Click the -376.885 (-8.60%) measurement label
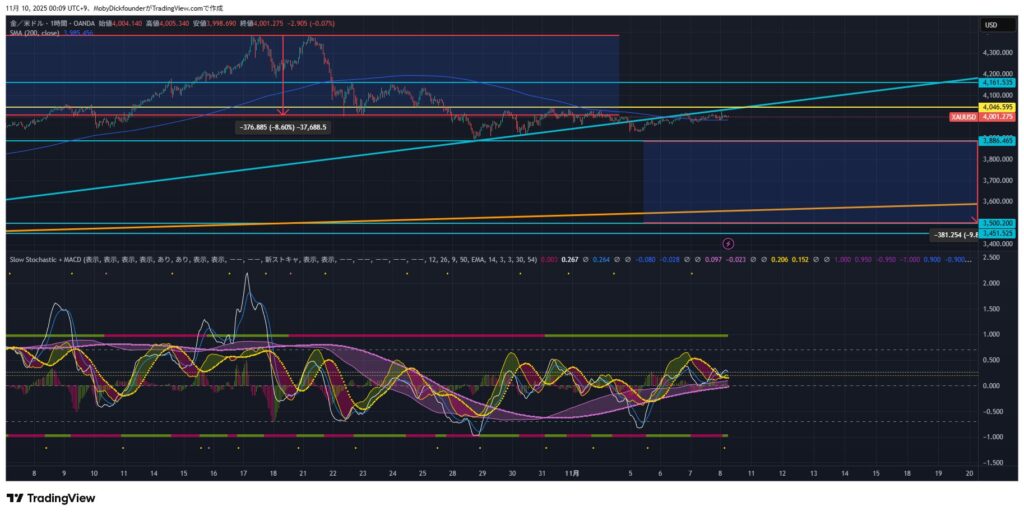Image resolution: width=1024 pixels, height=515 pixels. (x=284, y=127)
